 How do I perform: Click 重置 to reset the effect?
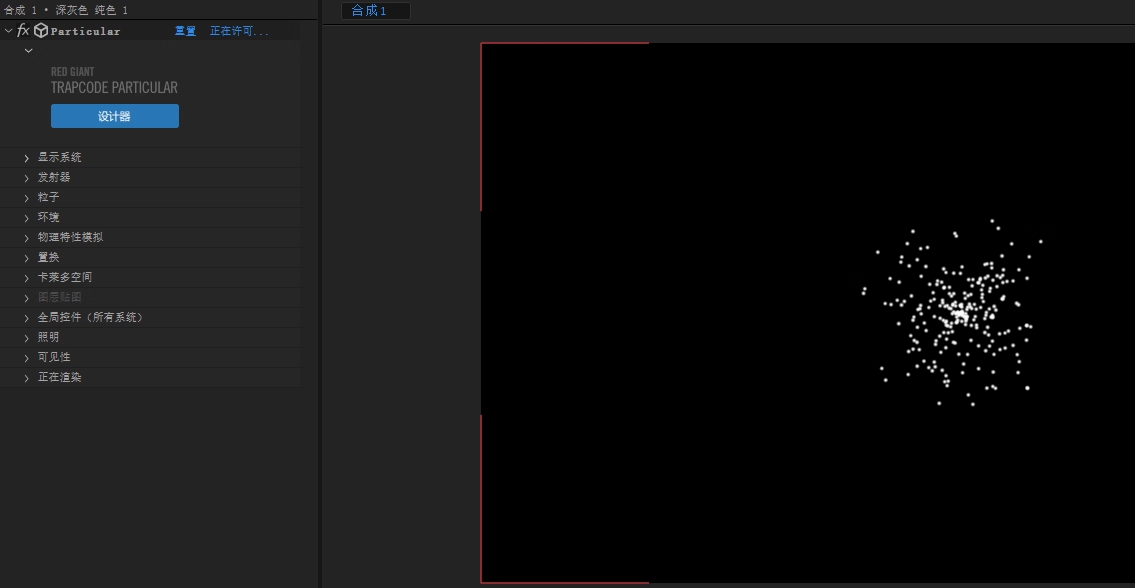point(185,31)
